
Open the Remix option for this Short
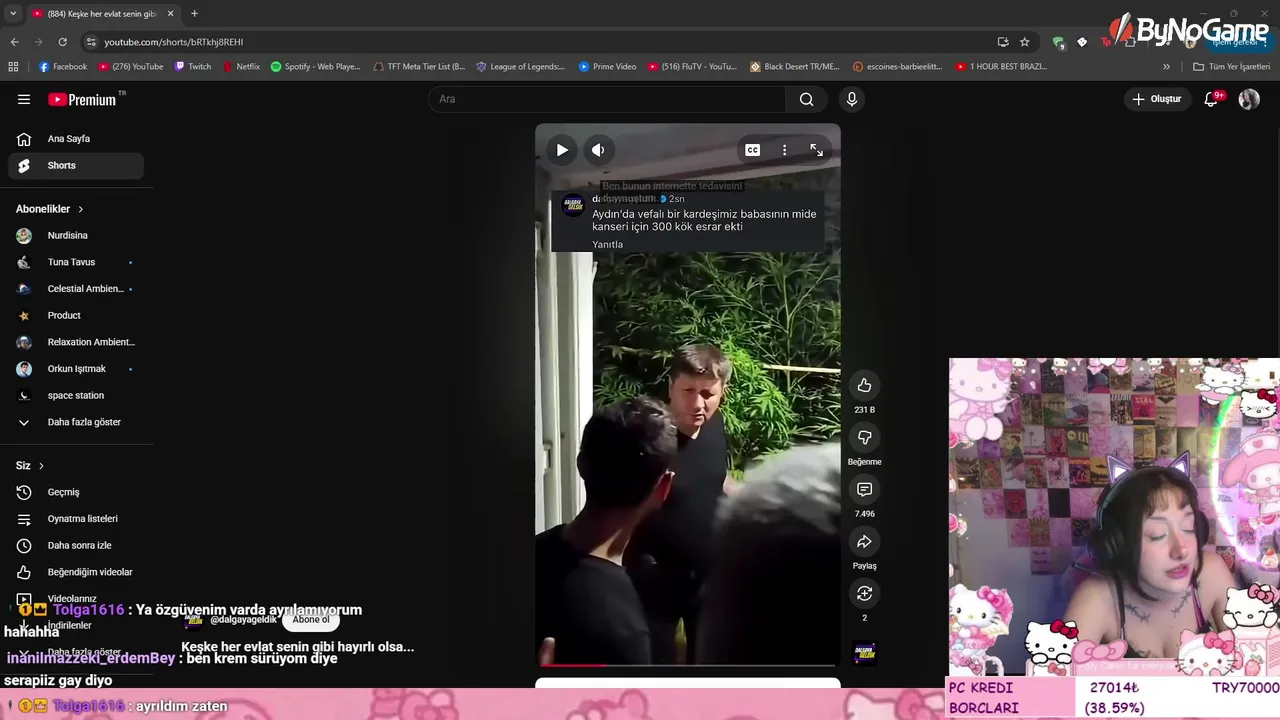pyautogui.click(x=864, y=594)
